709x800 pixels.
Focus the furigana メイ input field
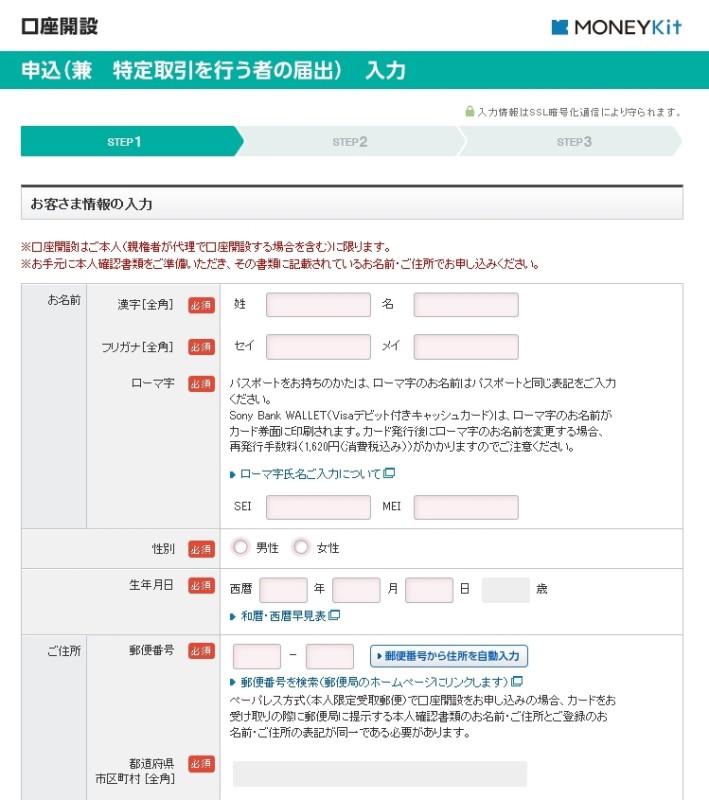click(x=466, y=346)
